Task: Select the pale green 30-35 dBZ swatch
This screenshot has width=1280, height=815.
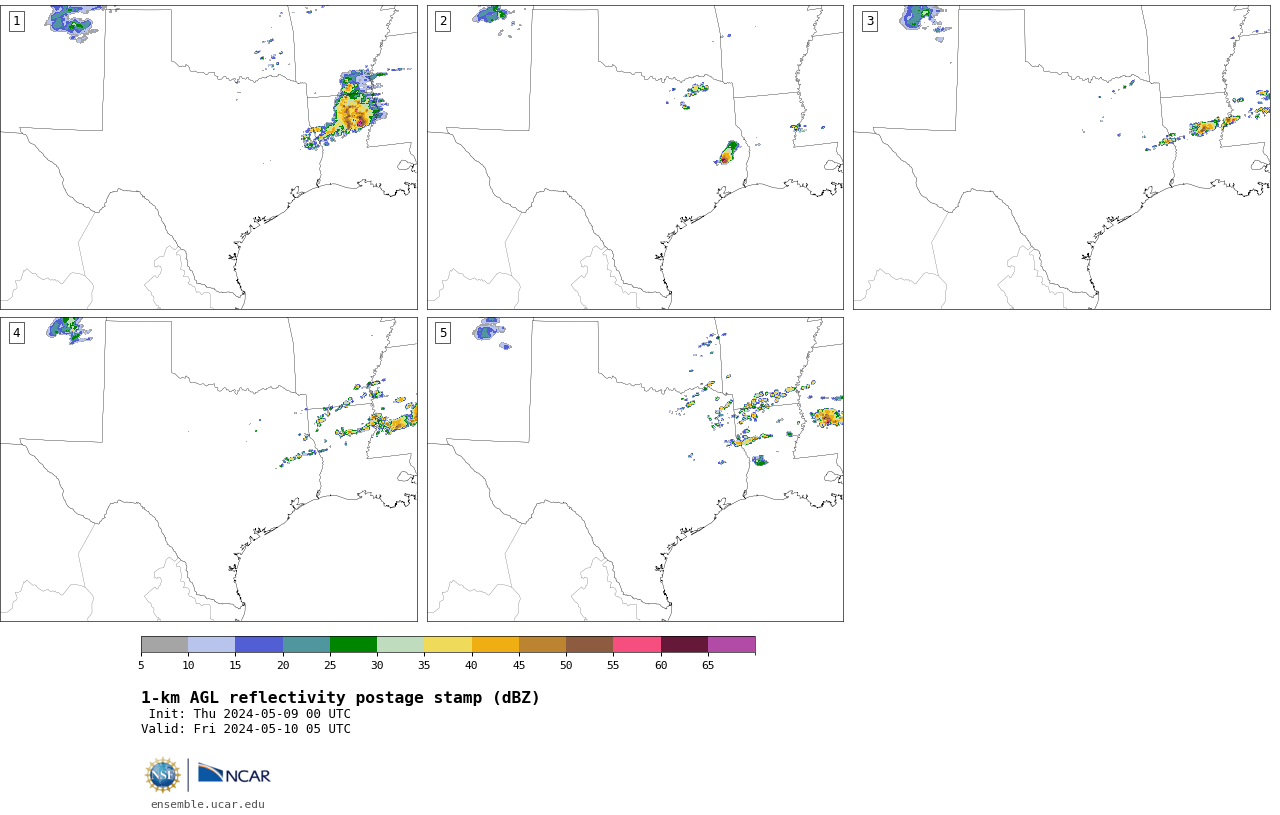Action: (x=401, y=644)
